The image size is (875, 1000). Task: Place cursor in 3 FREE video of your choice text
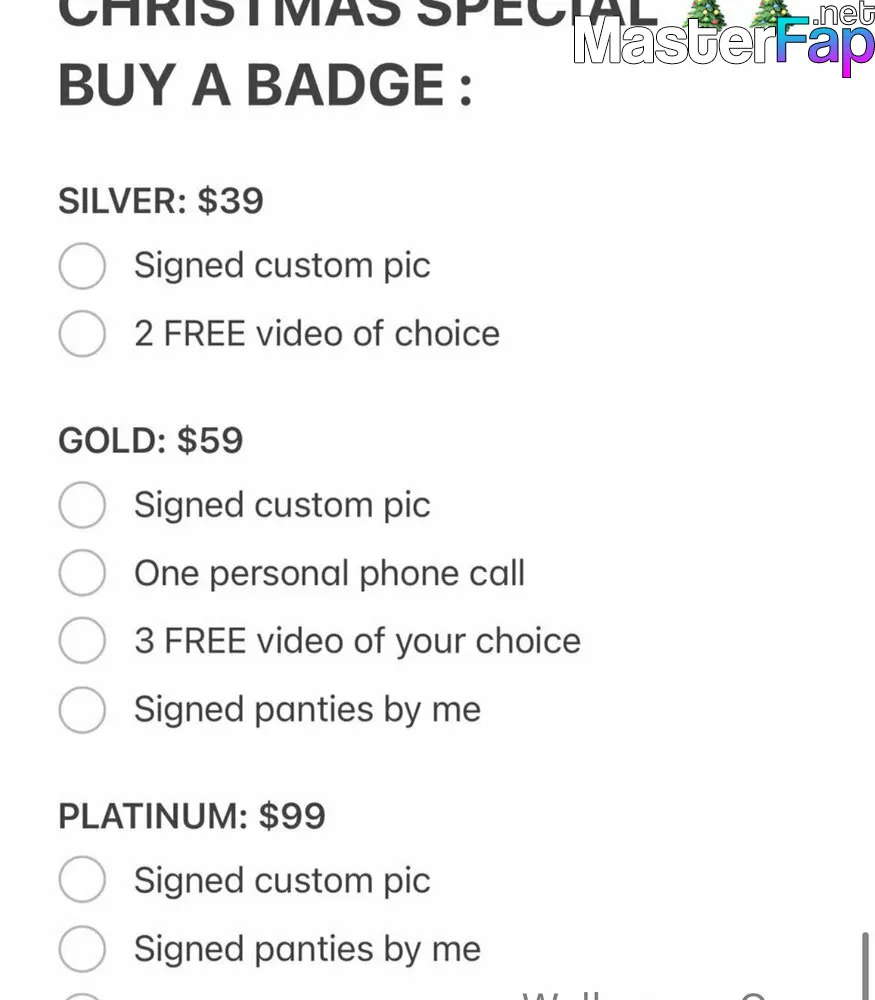tap(358, 641)
